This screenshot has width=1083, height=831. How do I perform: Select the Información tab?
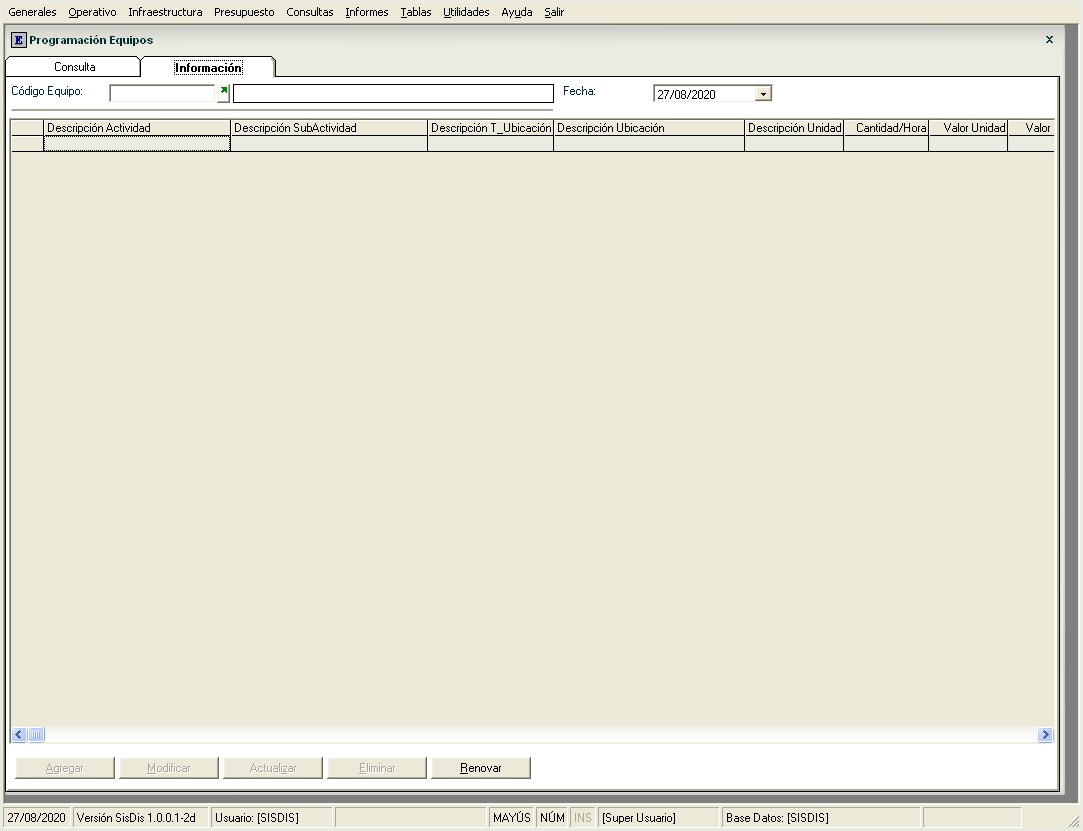point(208,68)
